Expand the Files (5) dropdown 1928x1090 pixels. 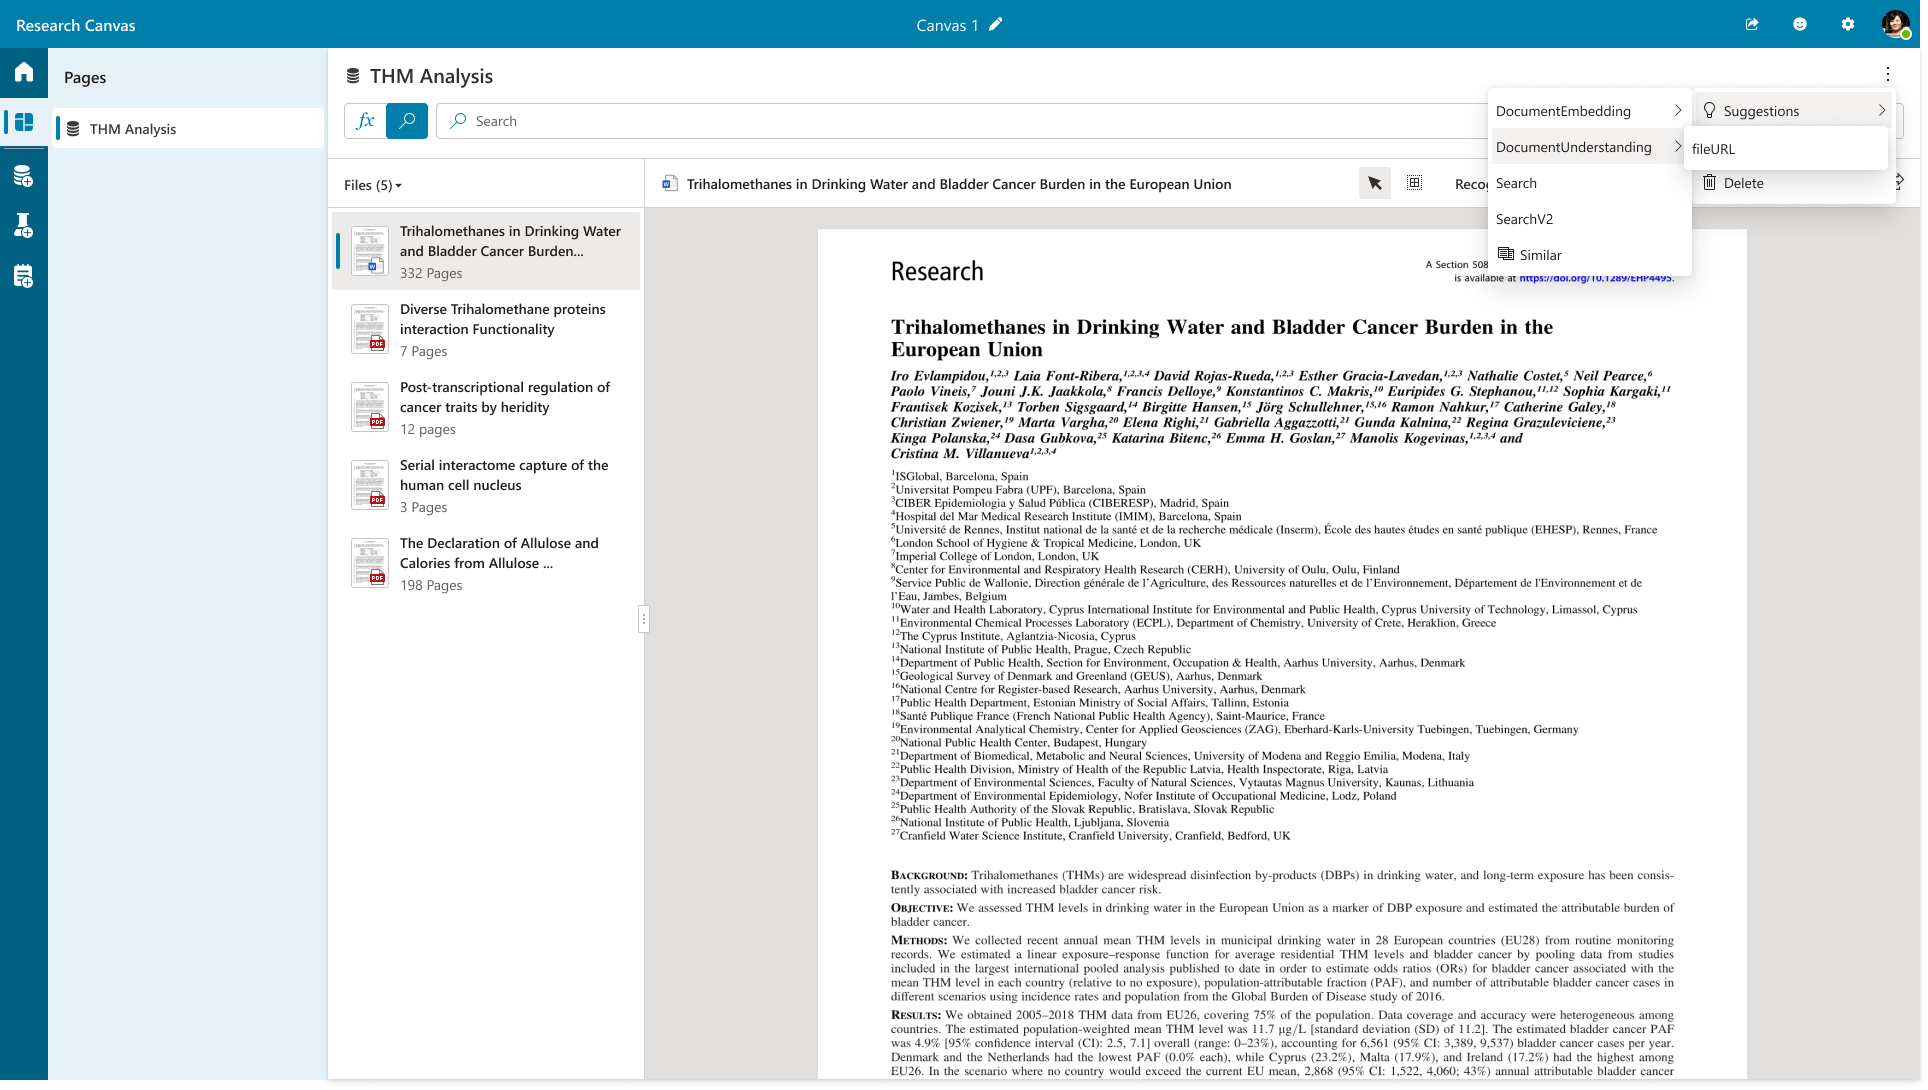pyautogui.click(x=372, y=185)
